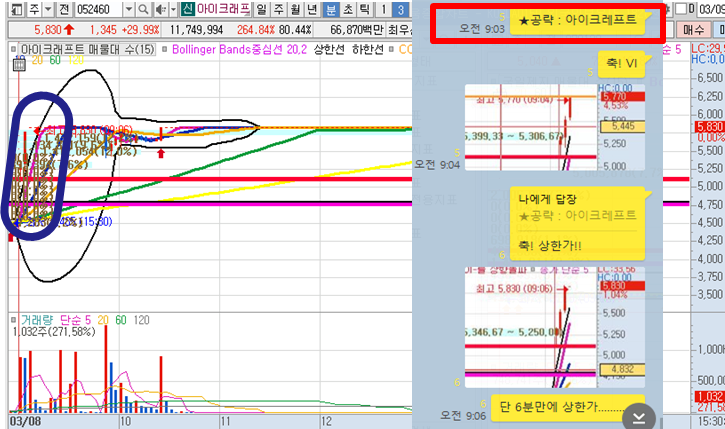Click the 오전 9:04 message timestamp
Image resolution: width=725 pixels, height=429 pixels.
point(437,165)
